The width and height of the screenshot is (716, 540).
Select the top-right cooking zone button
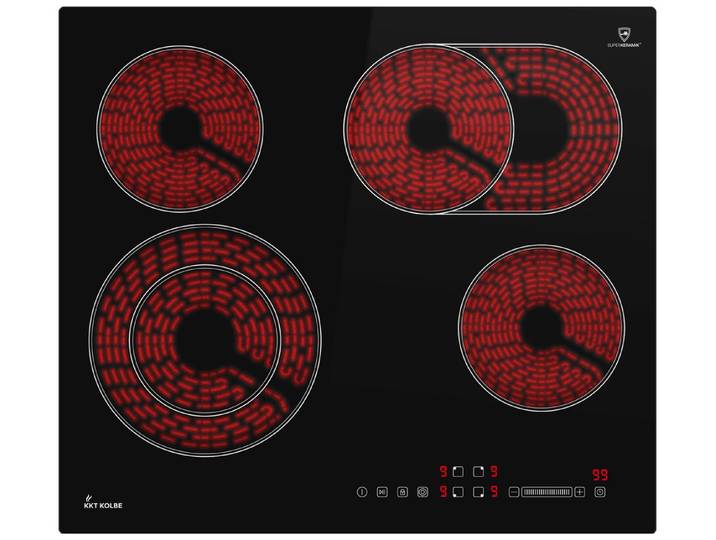pyautogui.click(x=478, y=472)
